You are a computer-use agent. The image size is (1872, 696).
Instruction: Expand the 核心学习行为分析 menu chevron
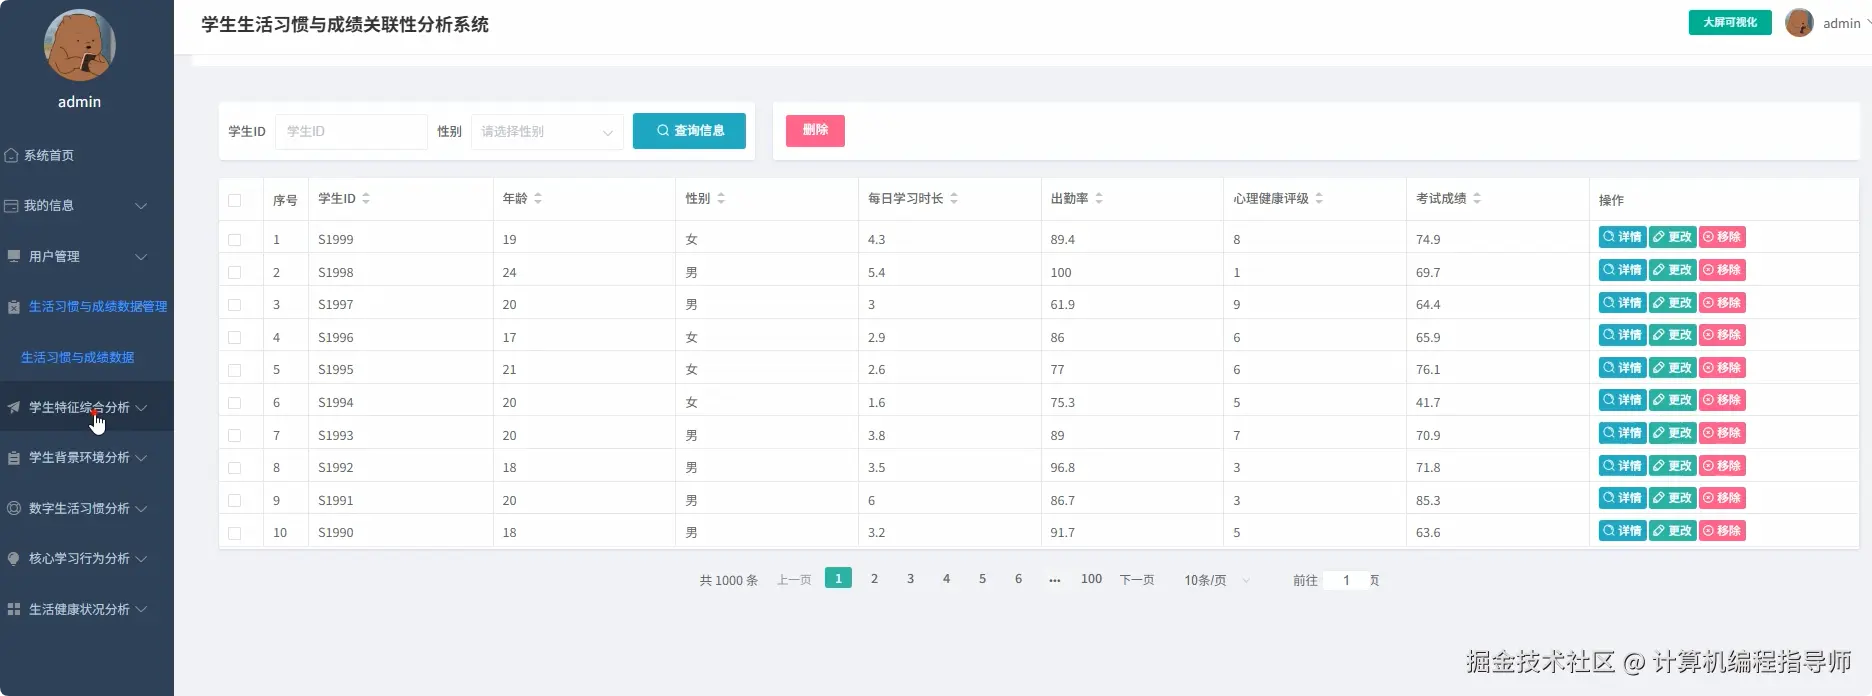(141, 559)
